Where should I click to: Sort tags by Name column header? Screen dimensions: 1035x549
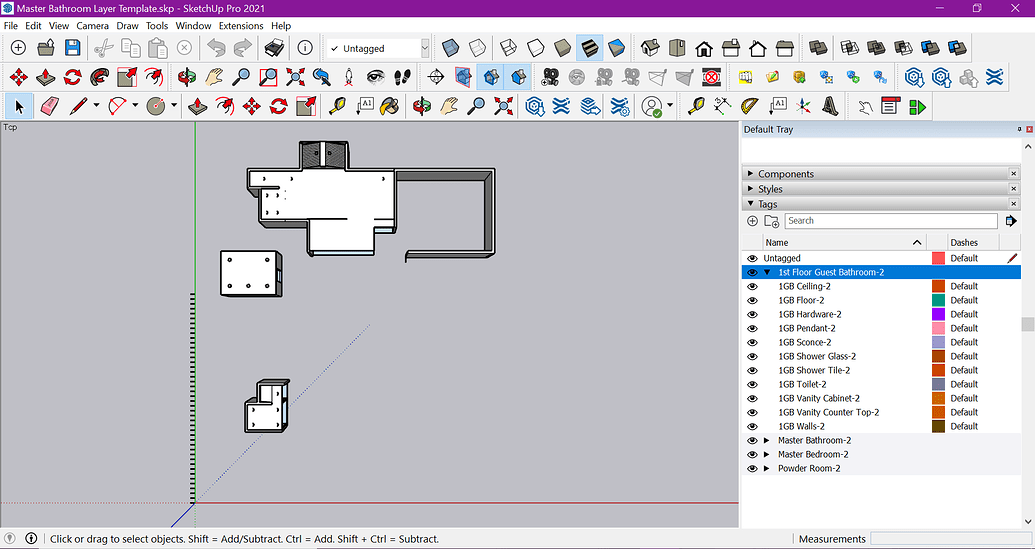tap(777, 242)
